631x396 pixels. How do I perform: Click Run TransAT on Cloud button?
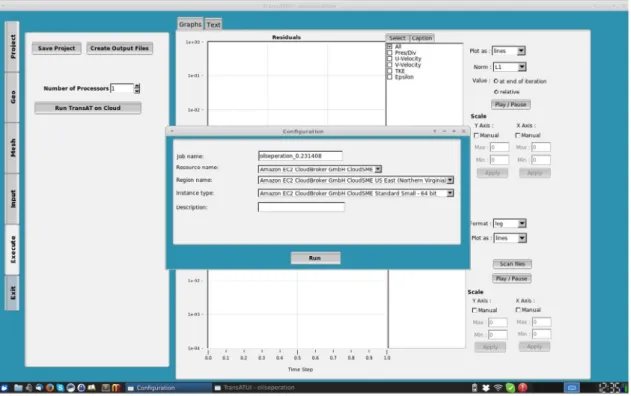[88, 108]
